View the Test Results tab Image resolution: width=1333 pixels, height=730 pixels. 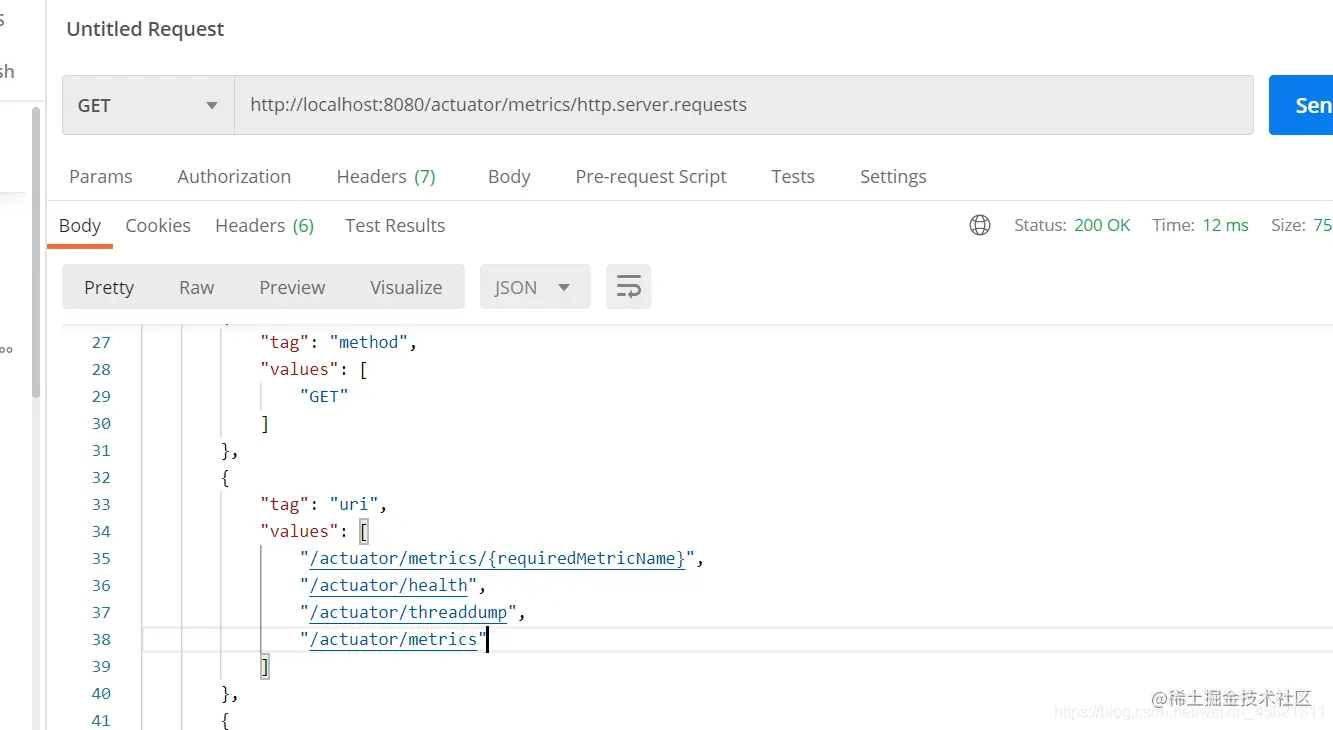pos(395,225)
